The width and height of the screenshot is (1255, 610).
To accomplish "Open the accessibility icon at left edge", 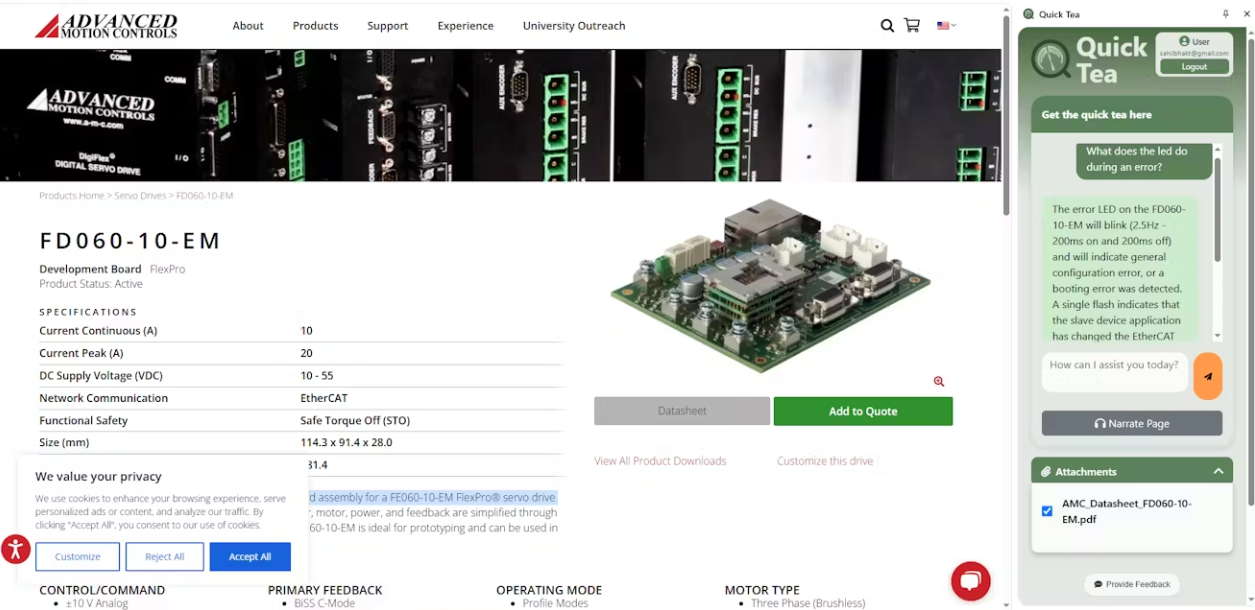I will 15,549.
